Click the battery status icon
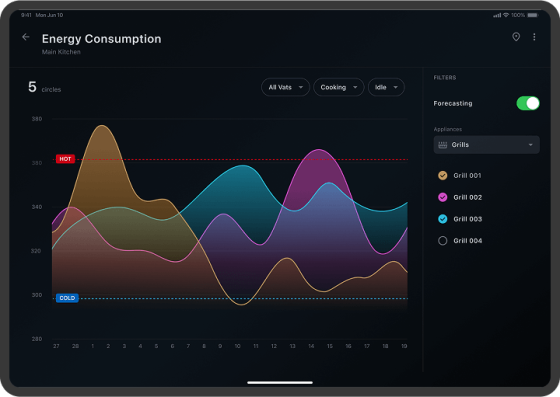 [532, 15]
